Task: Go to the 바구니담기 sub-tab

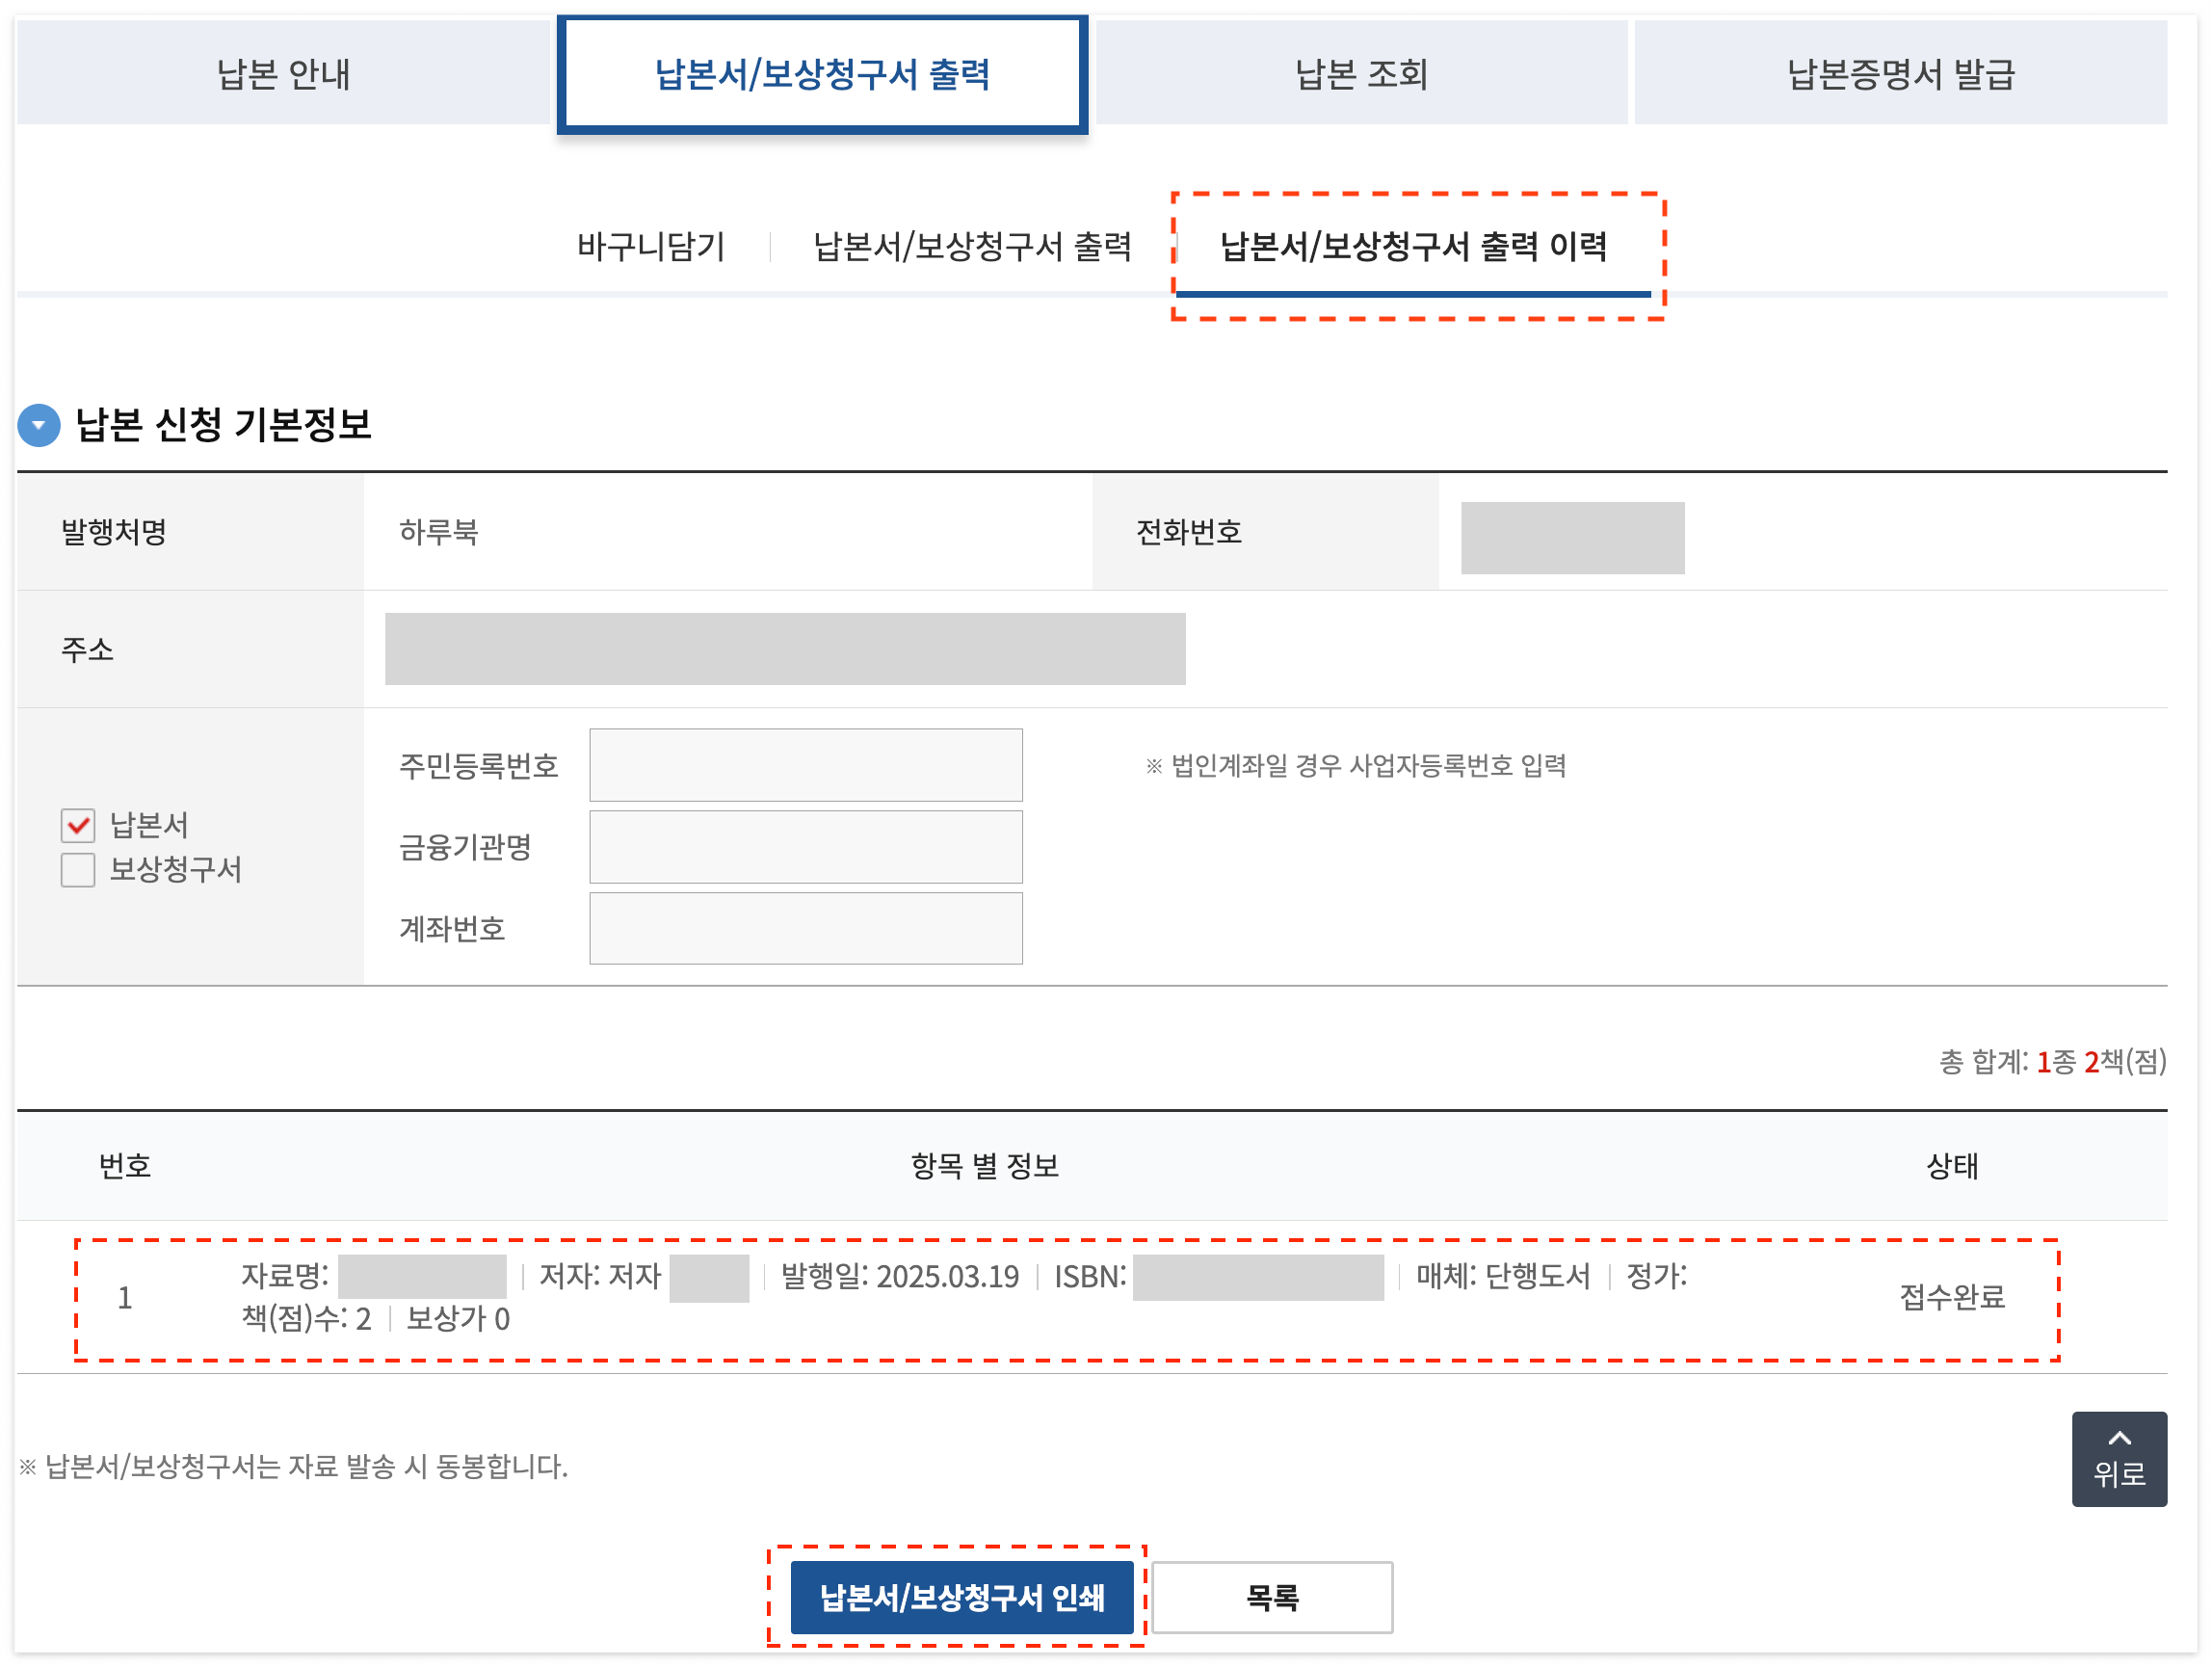Action: (x=650, y=246)
